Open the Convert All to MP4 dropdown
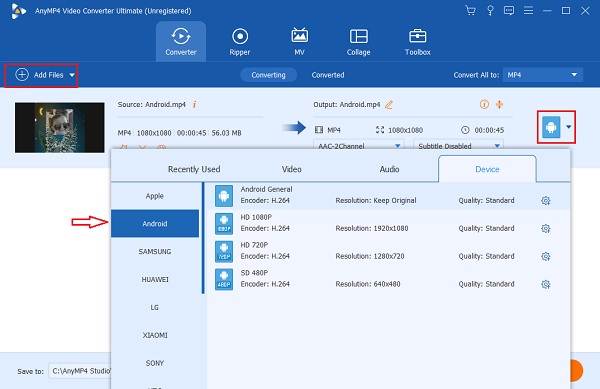The image size is (600, 389). (x=543, y=75)
